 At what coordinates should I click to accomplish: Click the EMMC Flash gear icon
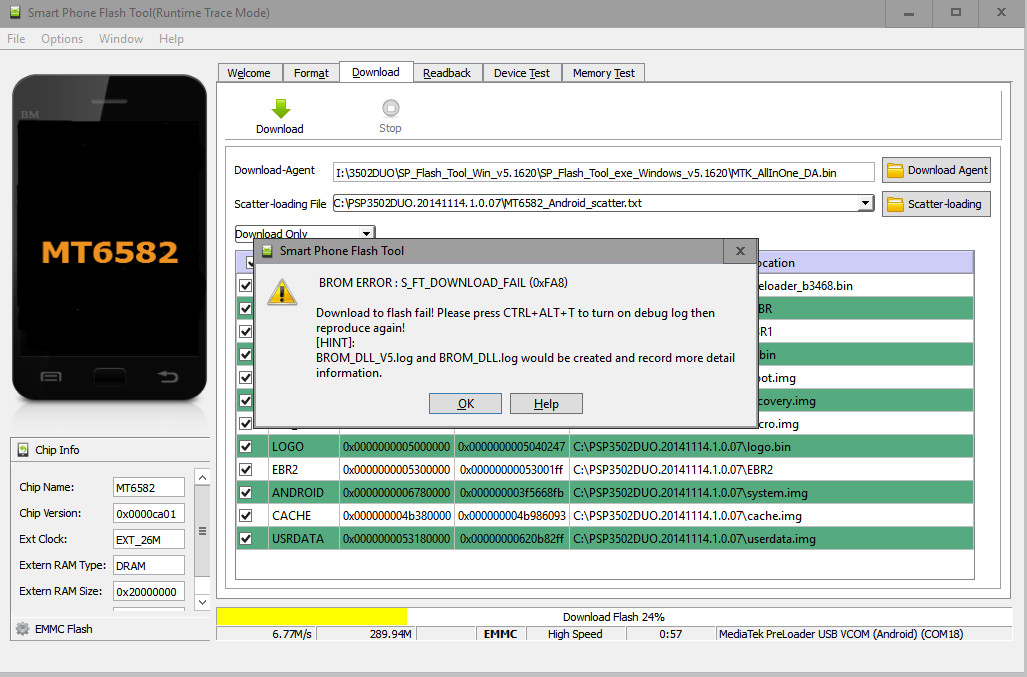(22, 629)
